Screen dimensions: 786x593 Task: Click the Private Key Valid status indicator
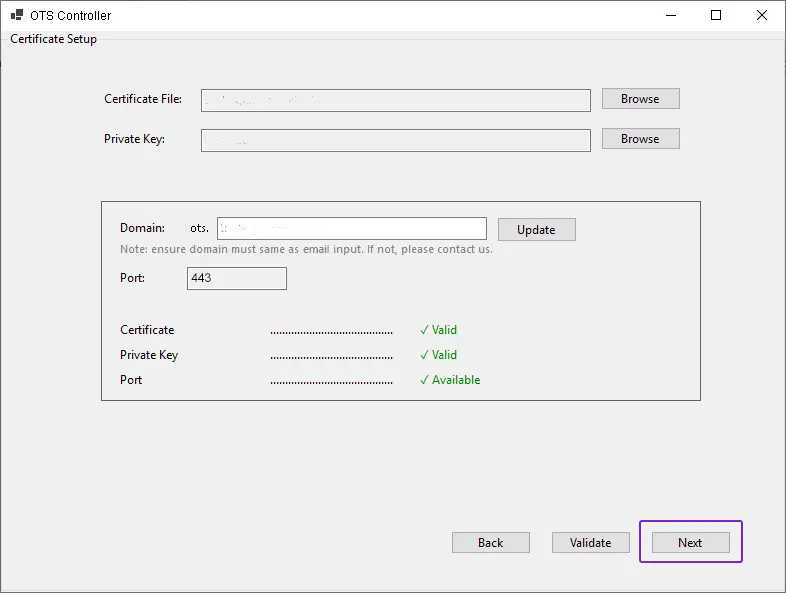(x=438, y=355)
